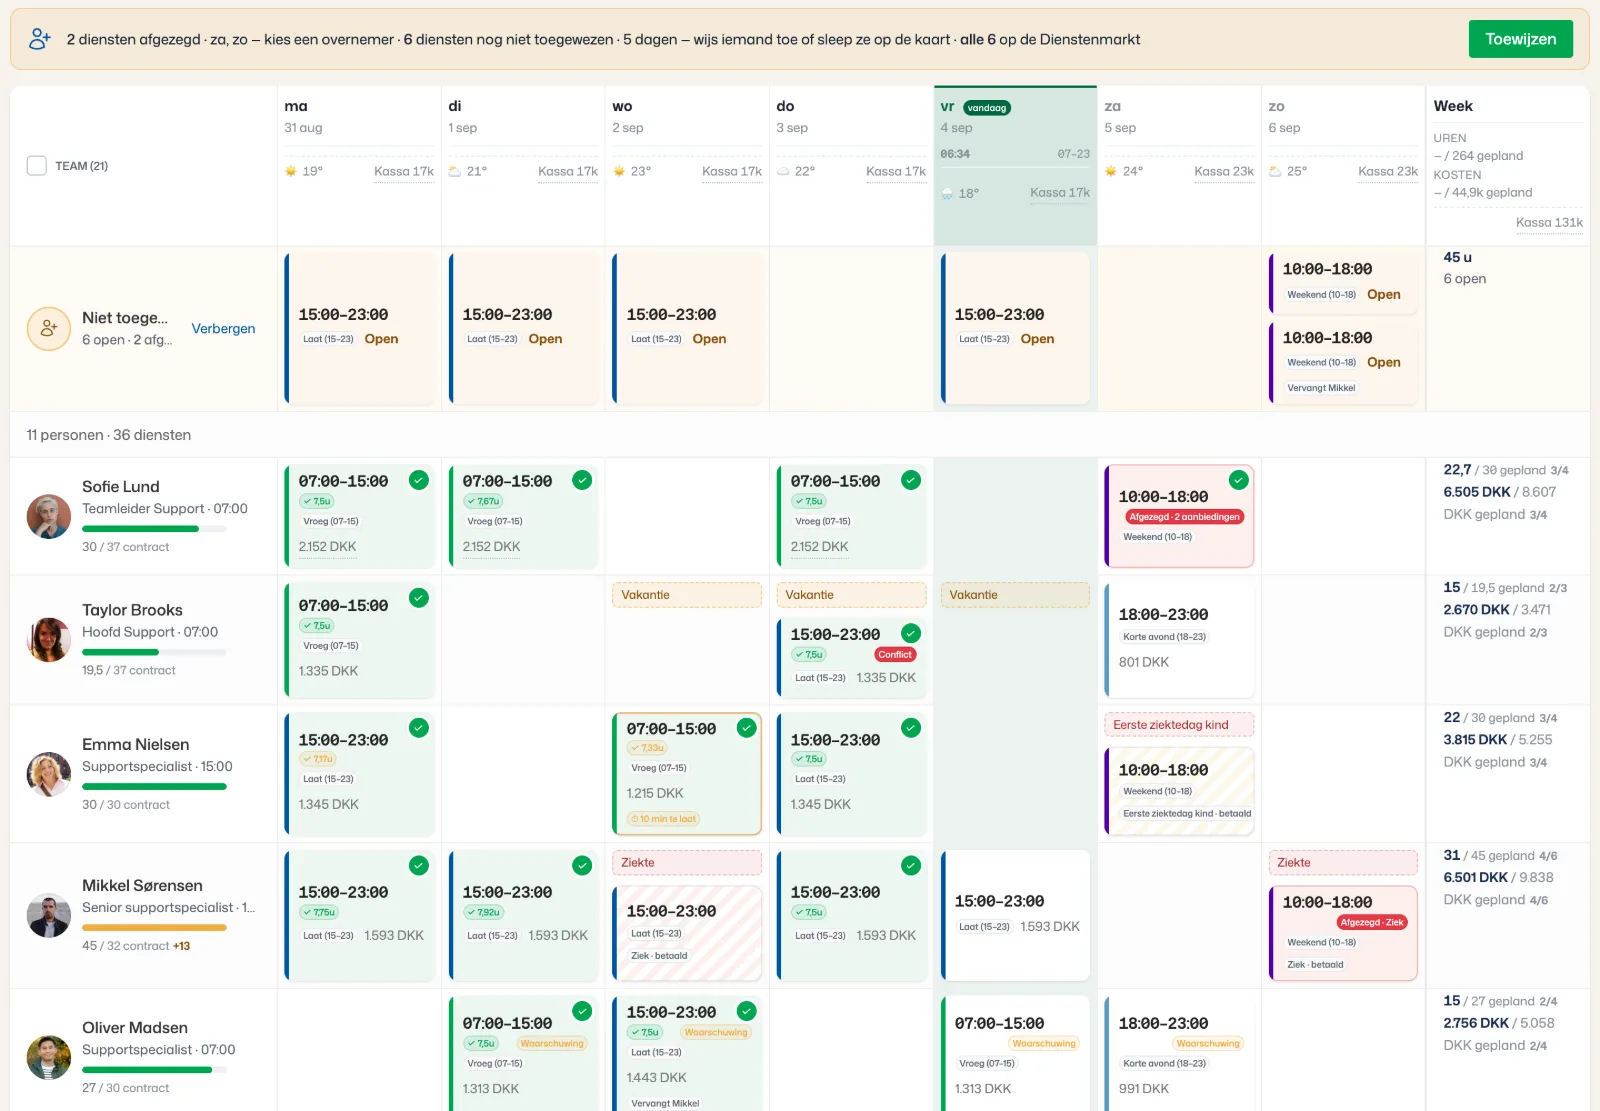Click the sun weather icon for Monday
This screenshot has height=1111, width=1600.
tap(291, 171)
